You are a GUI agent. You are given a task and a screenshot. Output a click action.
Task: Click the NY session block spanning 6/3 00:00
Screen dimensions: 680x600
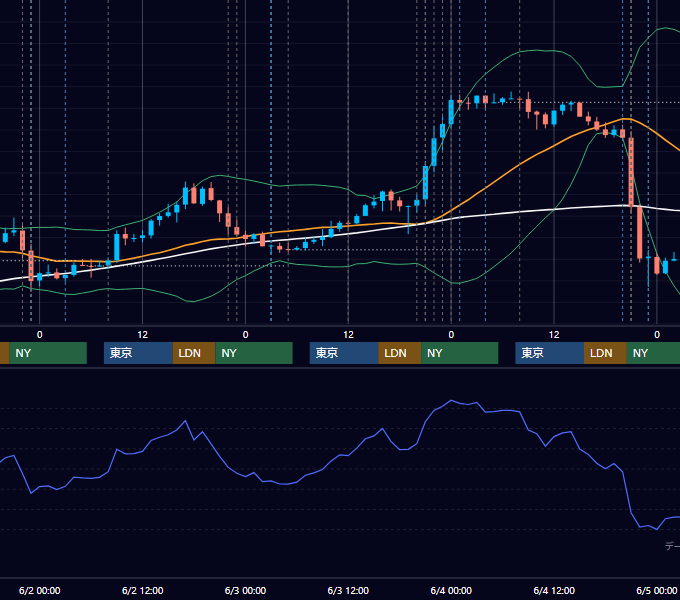[254, 353]
